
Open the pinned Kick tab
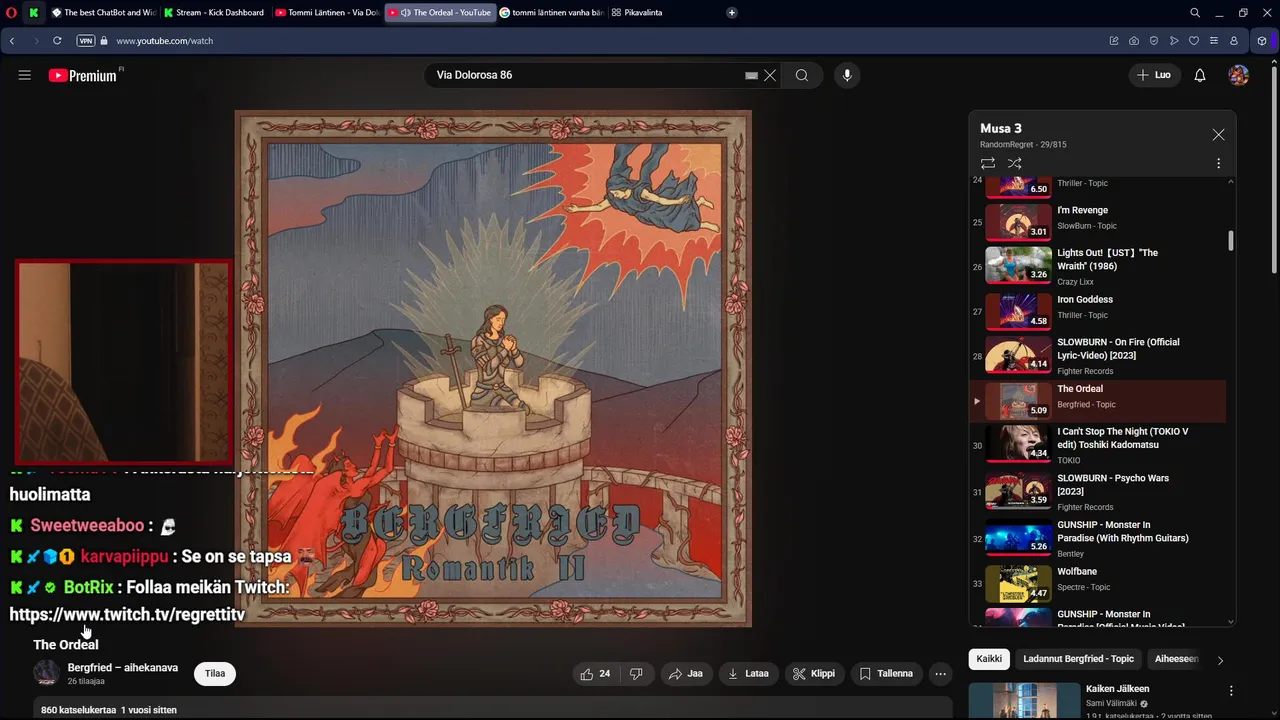coord(34,13)
